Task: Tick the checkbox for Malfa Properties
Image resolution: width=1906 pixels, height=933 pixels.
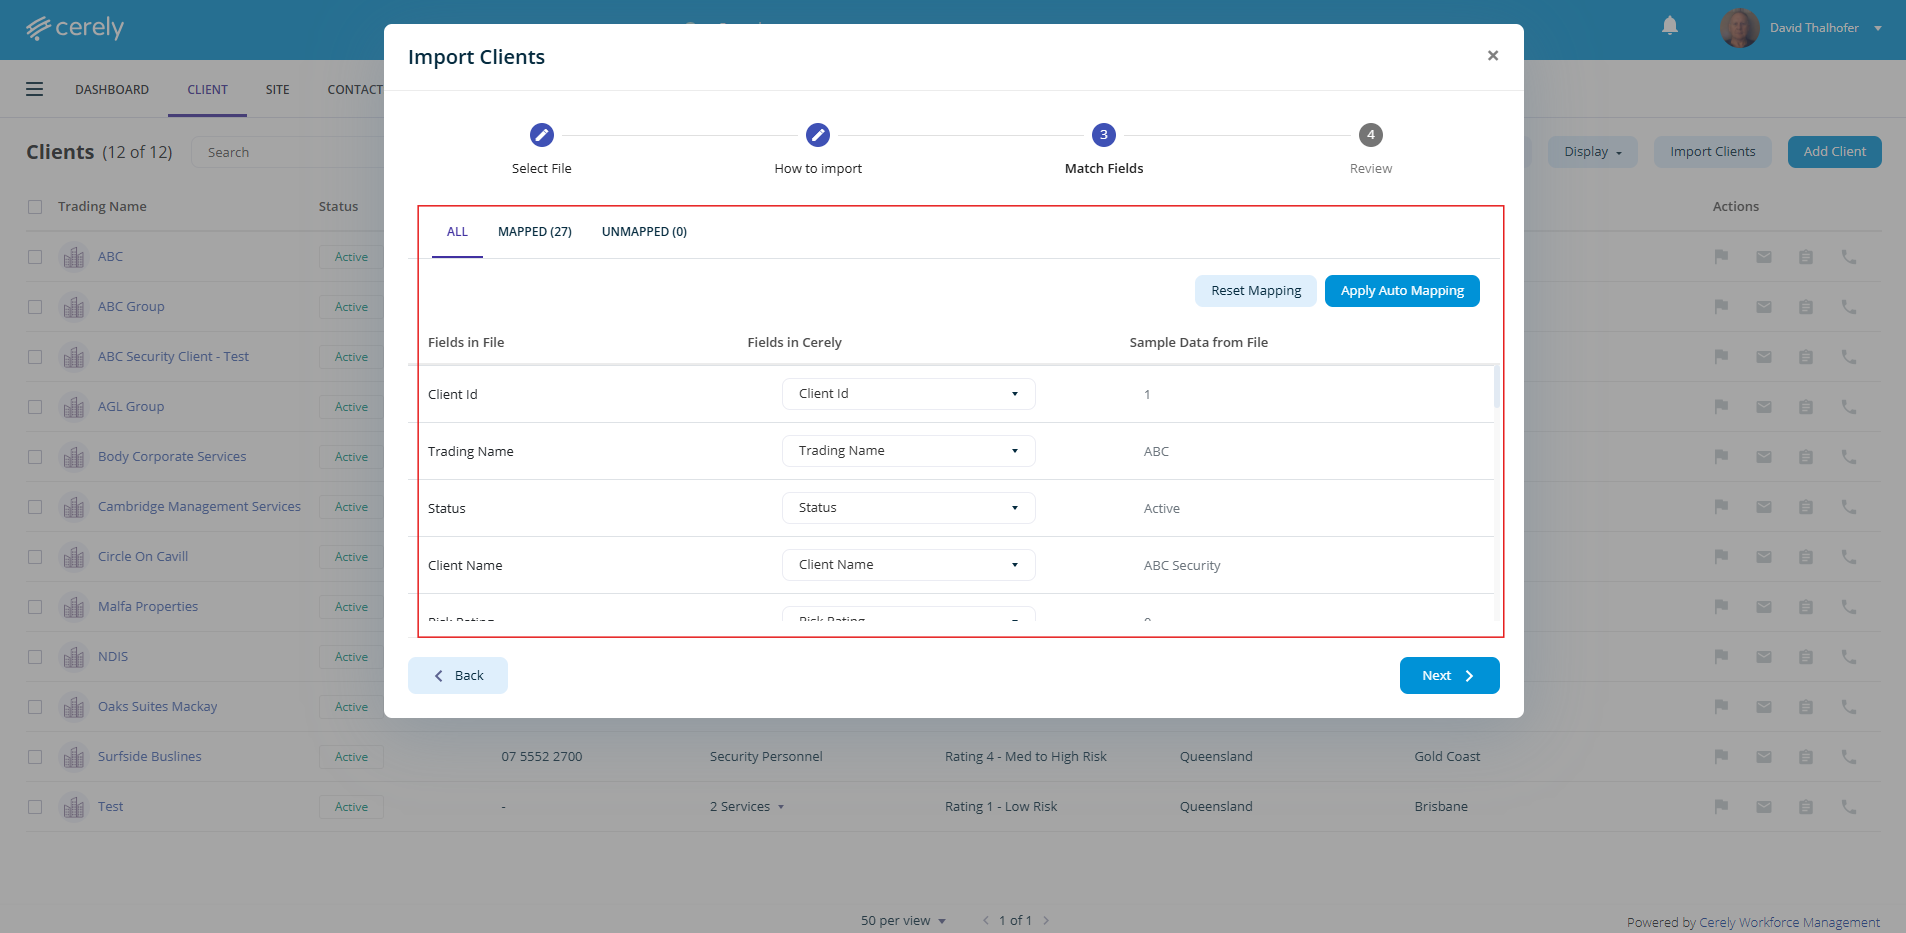Action: pos(35,607)
